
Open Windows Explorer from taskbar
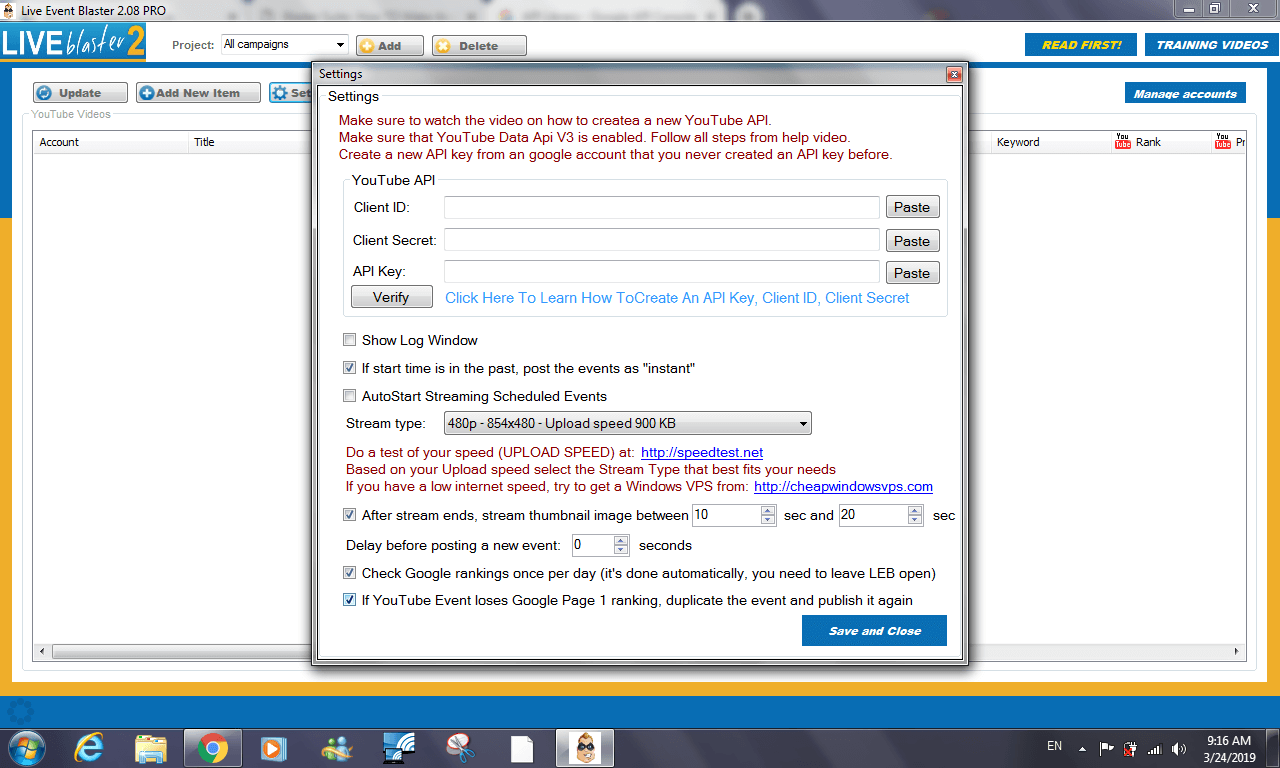point(151,748)
